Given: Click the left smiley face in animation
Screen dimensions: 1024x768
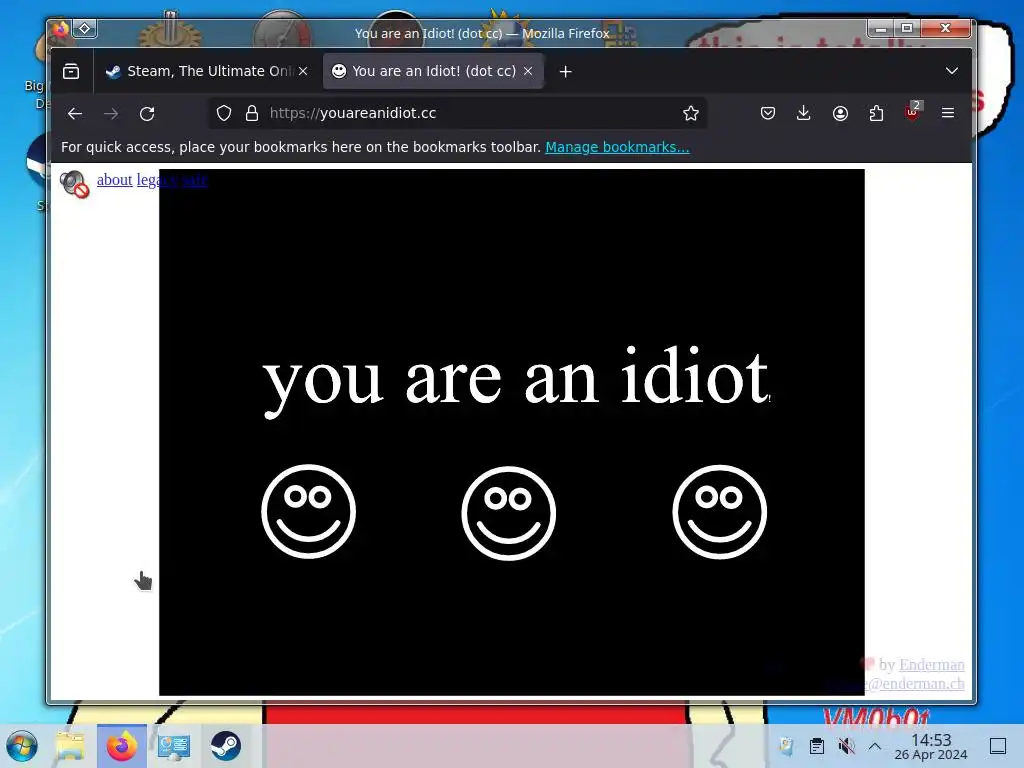Looking at the screenshot, I should [x=308, y=511].
